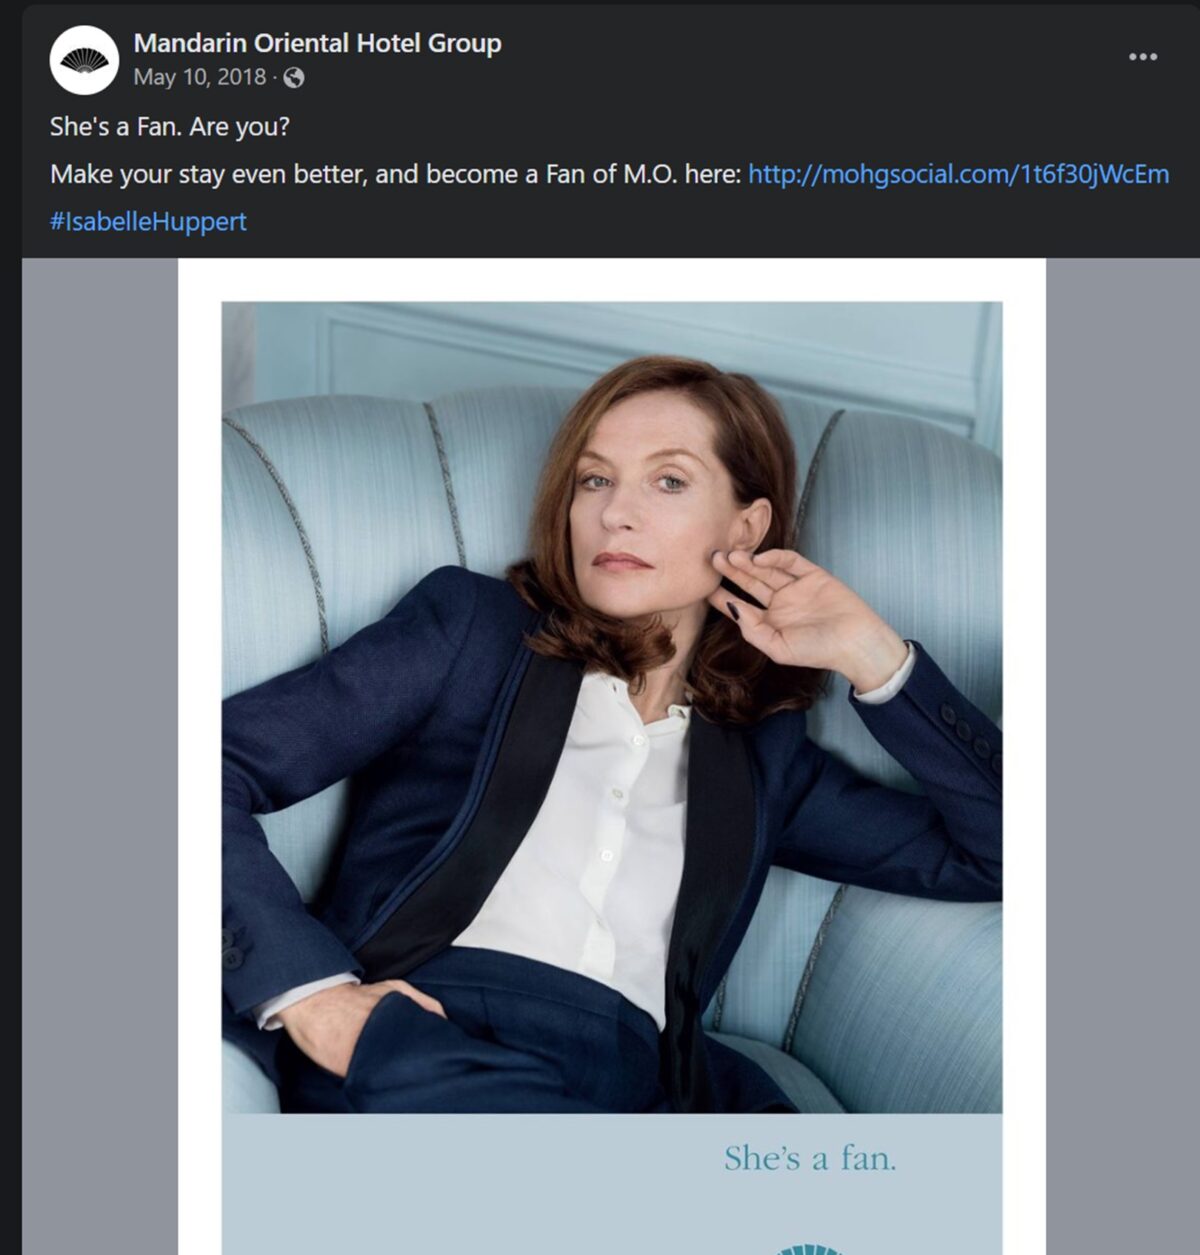
Task: Click the #IsabelleHuppert hashtag
Action: point(148,221)
